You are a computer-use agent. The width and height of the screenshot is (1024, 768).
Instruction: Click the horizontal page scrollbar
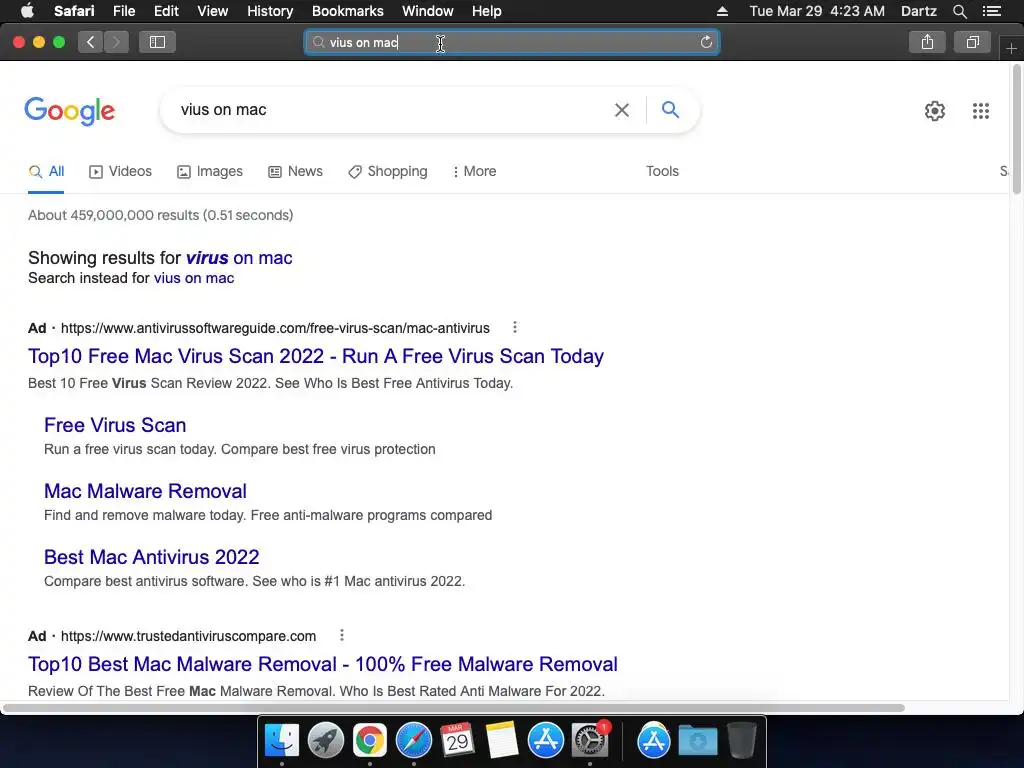pyautogui.click(x=454, y=708)
